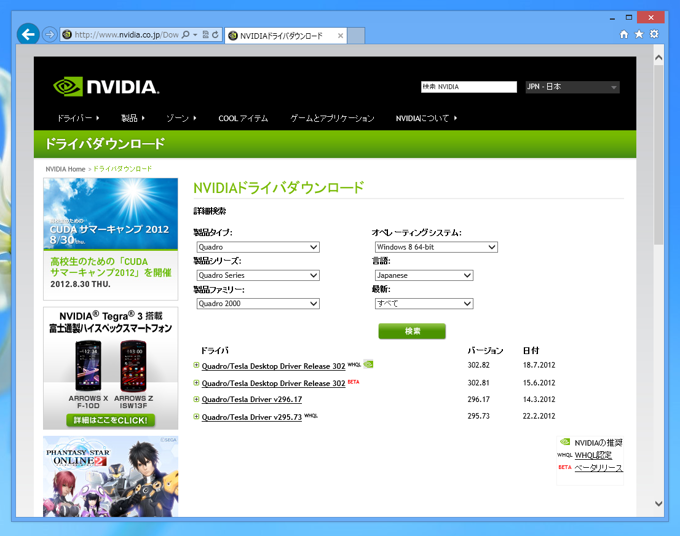Click date cell 15.6.2012

point(539,383)
